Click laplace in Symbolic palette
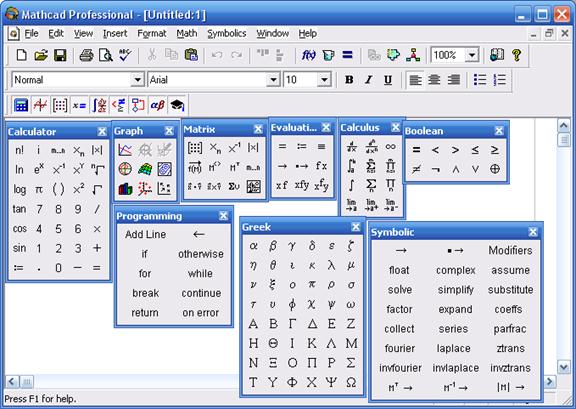 [454, 348]
